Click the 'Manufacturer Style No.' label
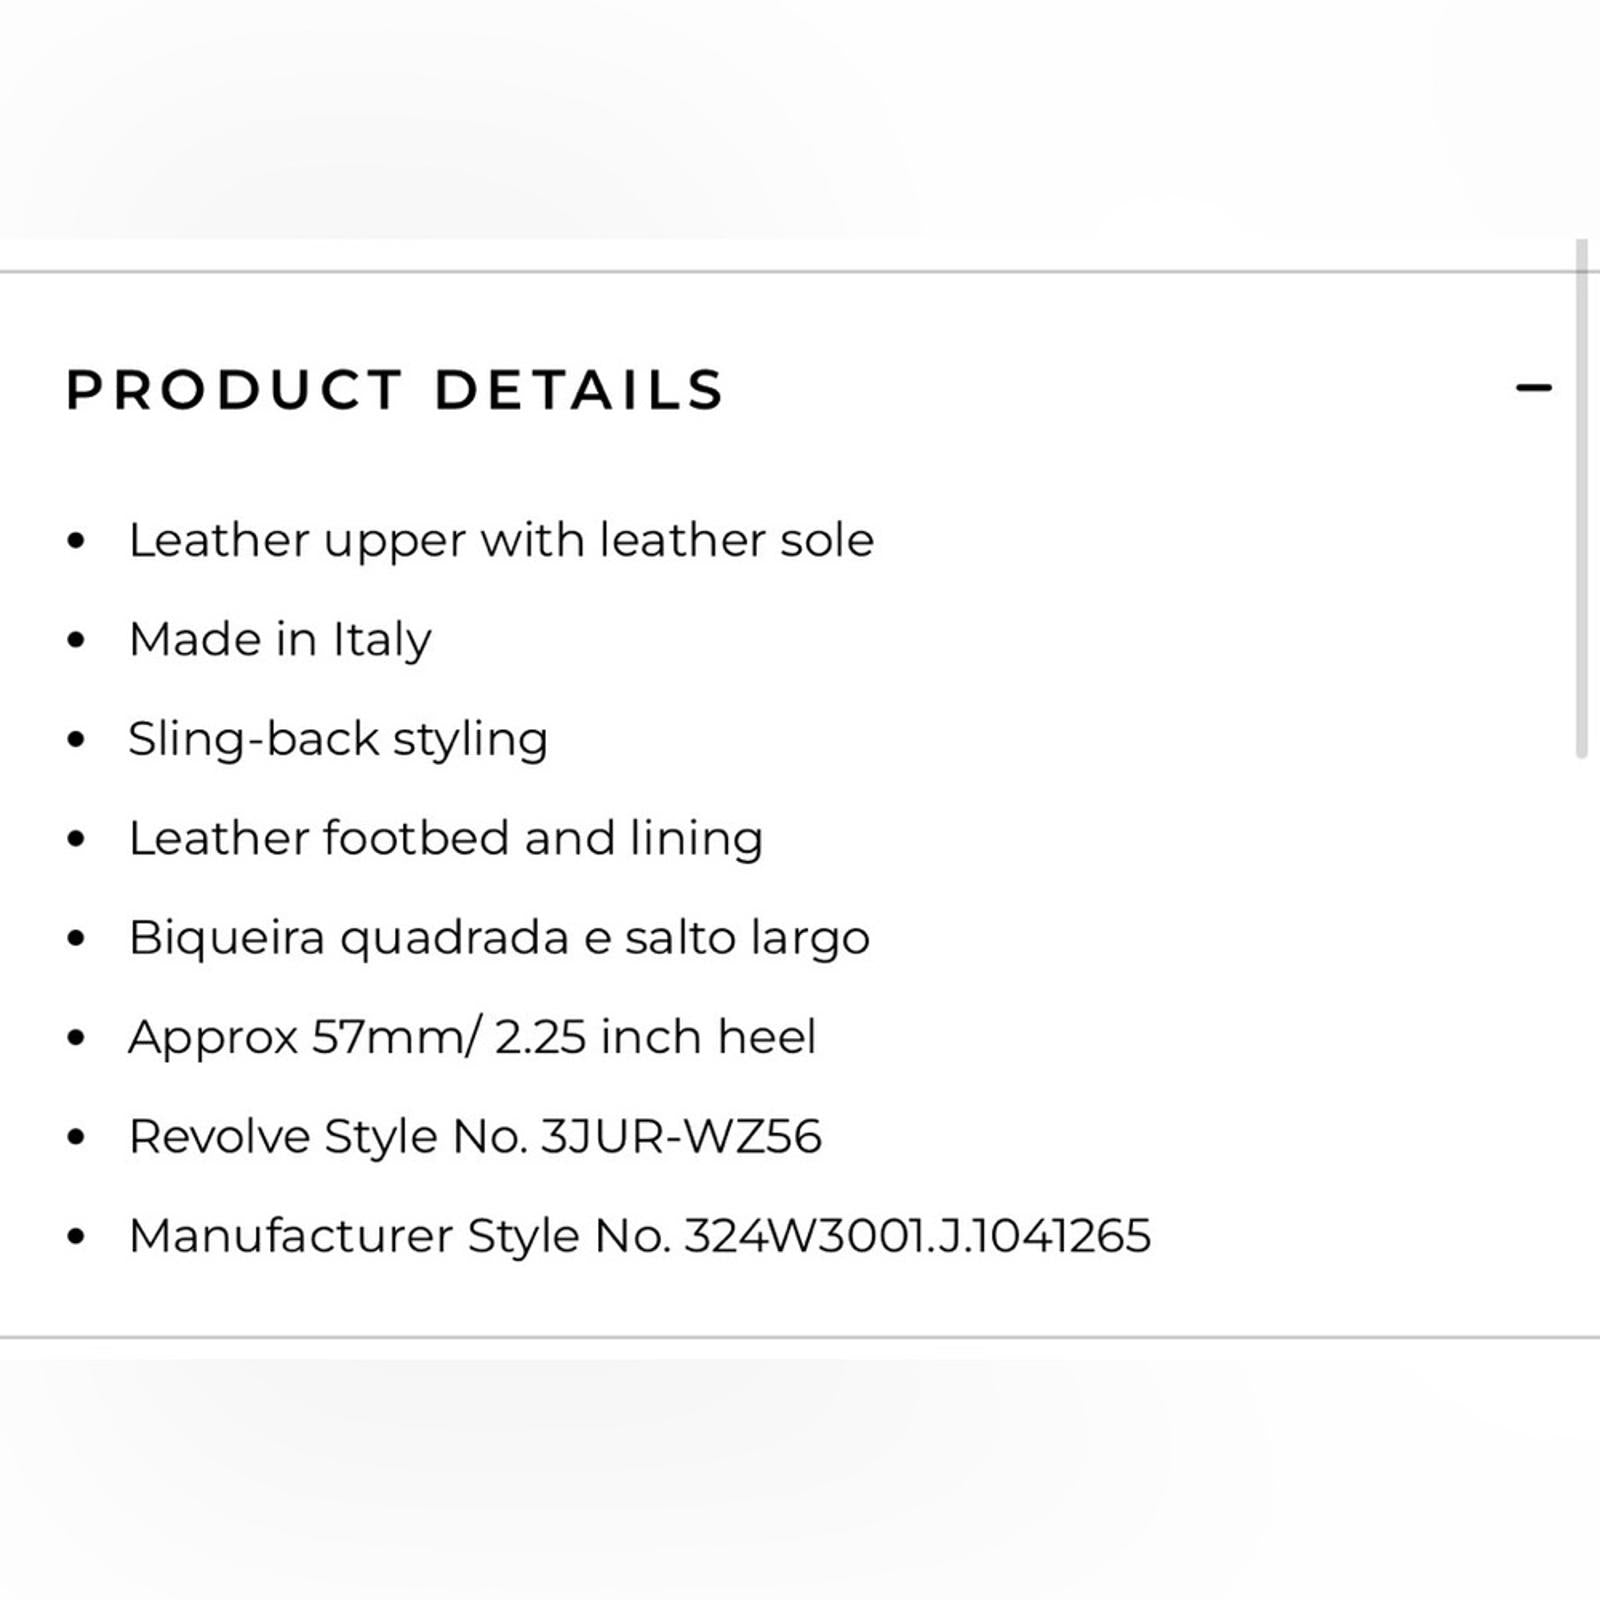 pyautogui.click(x=399, y=1237)
